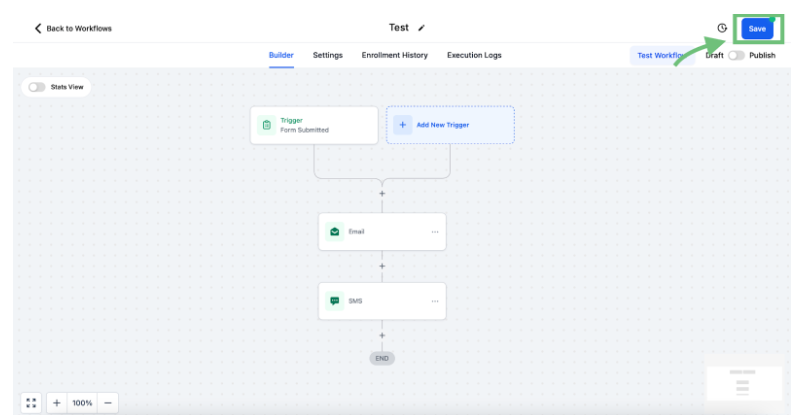Click the Form Submitted trigger clipboard icon
Viewport: 803px width, 415px height.
[x=266, y=125]
